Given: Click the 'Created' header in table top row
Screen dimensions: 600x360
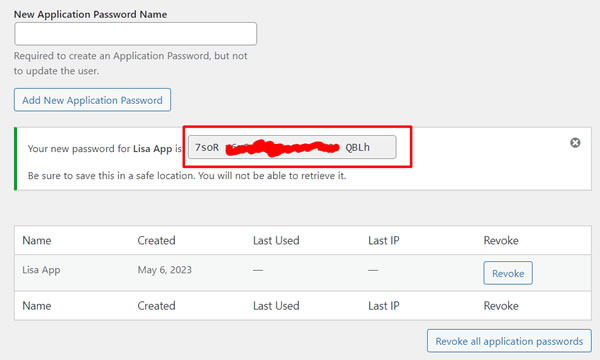Looking at the screenshot, I should pyautogui.click(x=156, y=241).
